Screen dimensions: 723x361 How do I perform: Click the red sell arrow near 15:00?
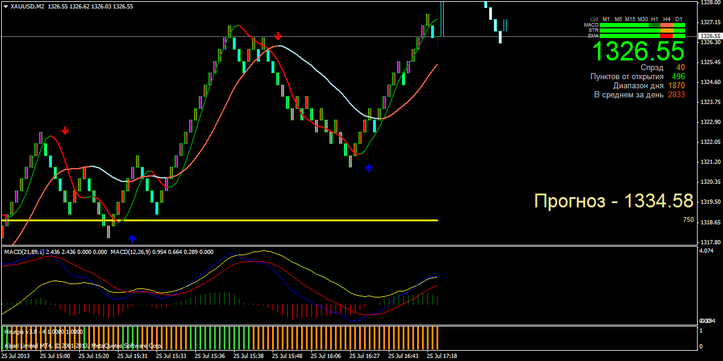(65, 130)
